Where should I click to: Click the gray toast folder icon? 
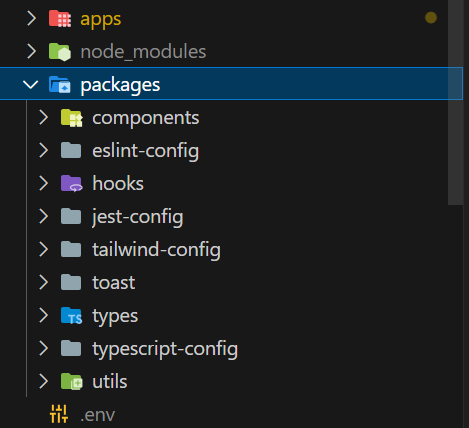(71, 282)
